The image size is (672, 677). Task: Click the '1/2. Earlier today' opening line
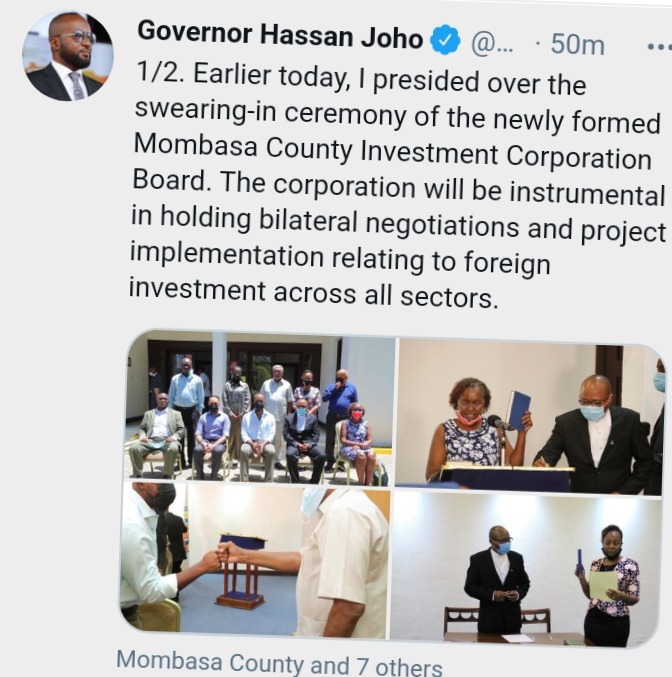[x=361, y=79]
